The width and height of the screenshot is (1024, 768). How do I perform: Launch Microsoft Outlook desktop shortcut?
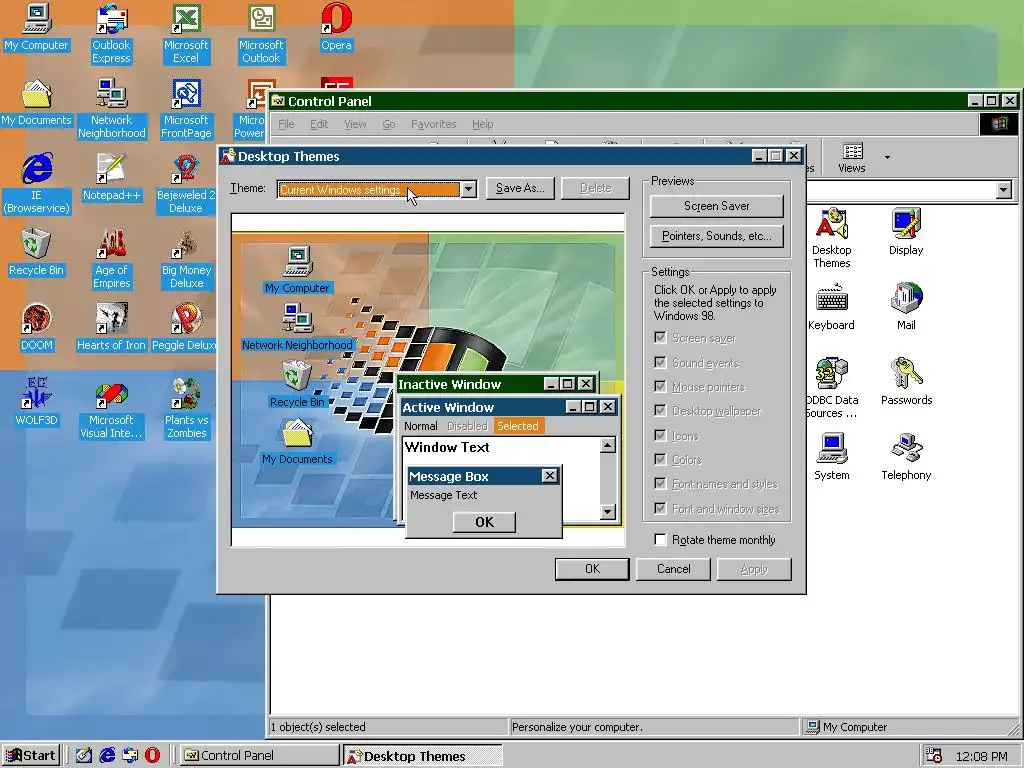pos(261,33)
